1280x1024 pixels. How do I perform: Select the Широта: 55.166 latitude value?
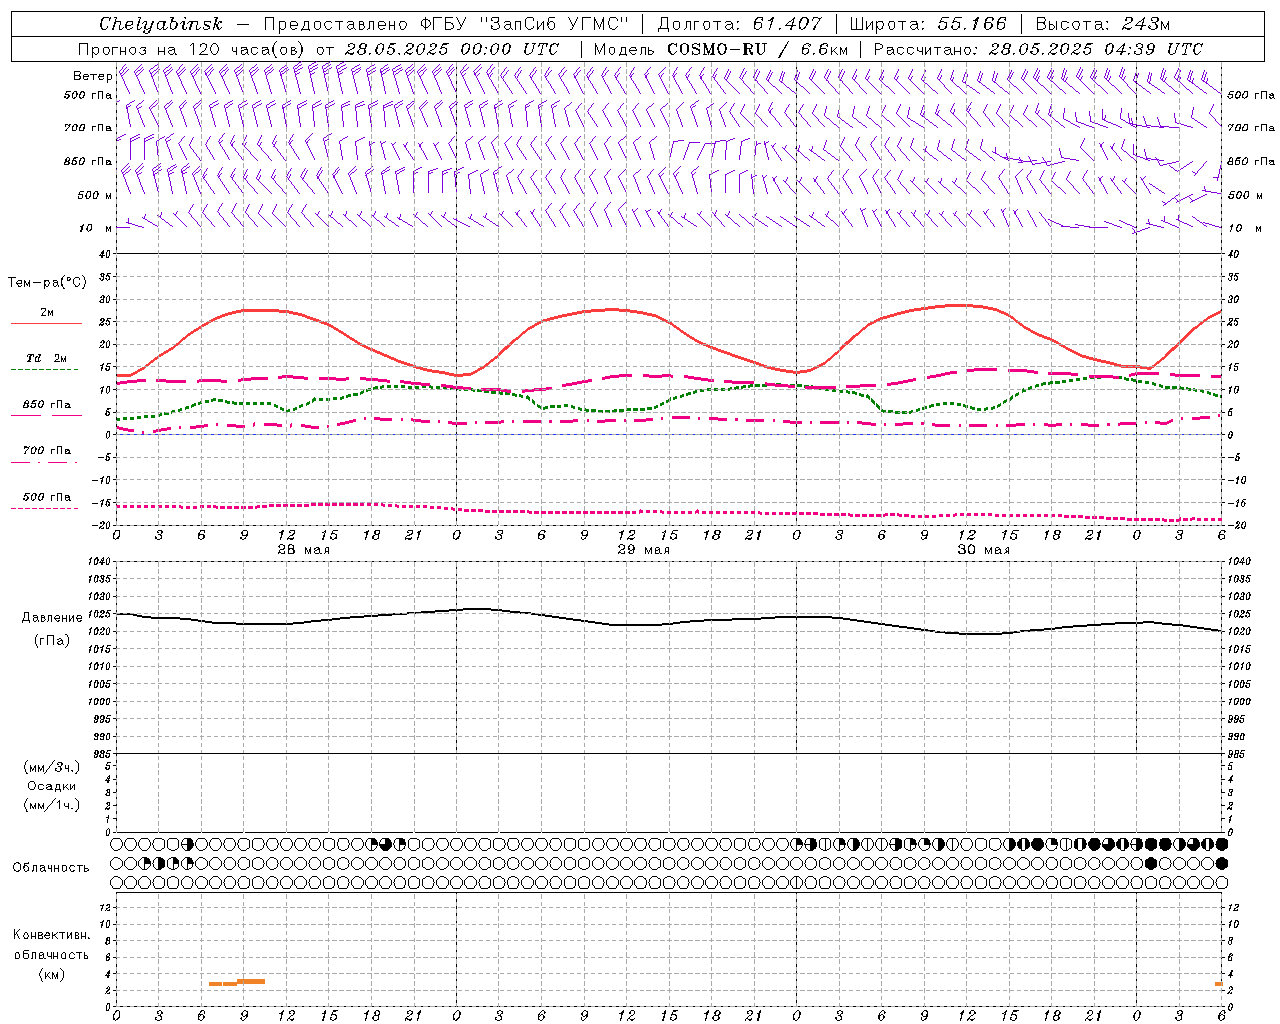pyautogui.click(x=928, y=24)
